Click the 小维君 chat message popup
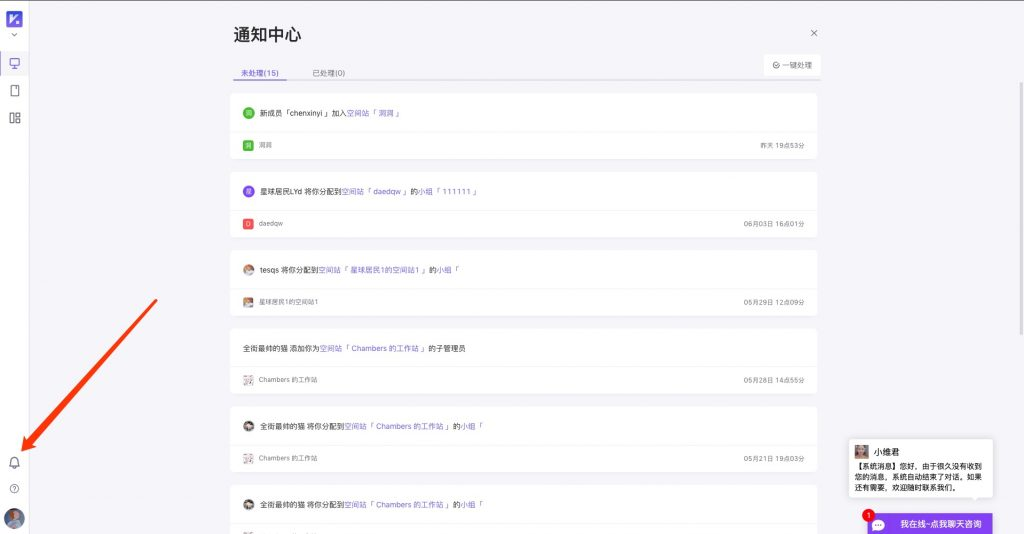Viewport: 1024px width, 534px height. click(x=920, y=470)
